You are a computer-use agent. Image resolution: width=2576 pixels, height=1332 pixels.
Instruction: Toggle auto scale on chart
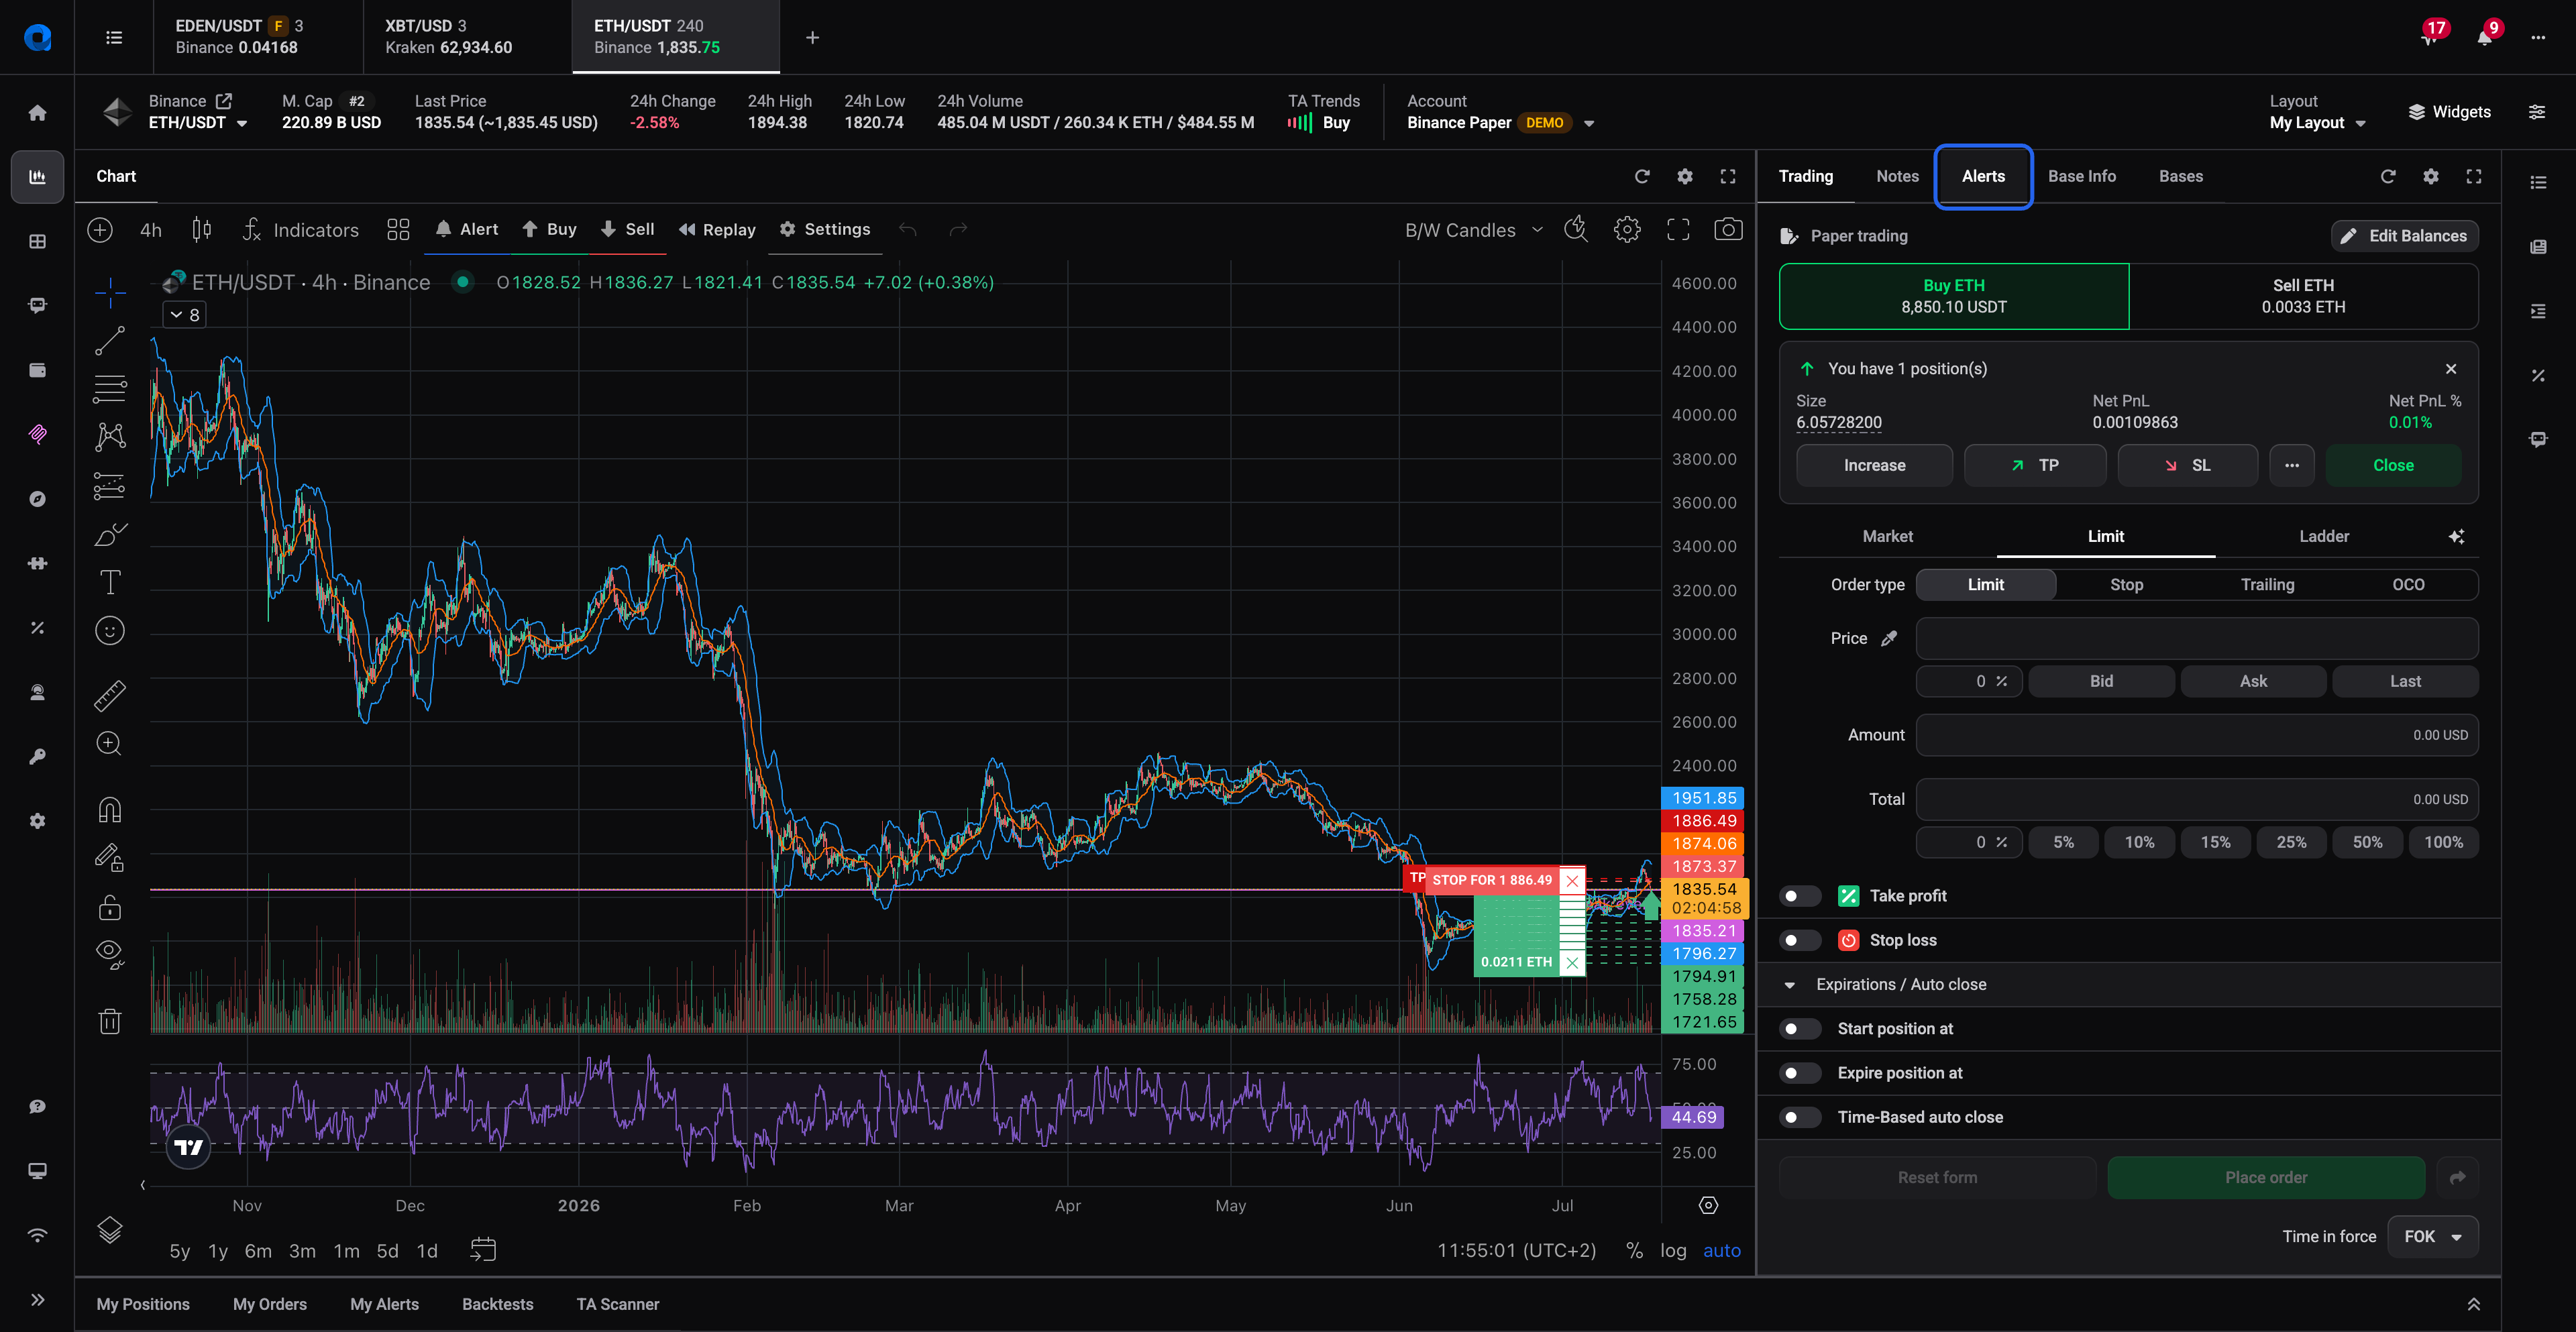[1721, 1250]
